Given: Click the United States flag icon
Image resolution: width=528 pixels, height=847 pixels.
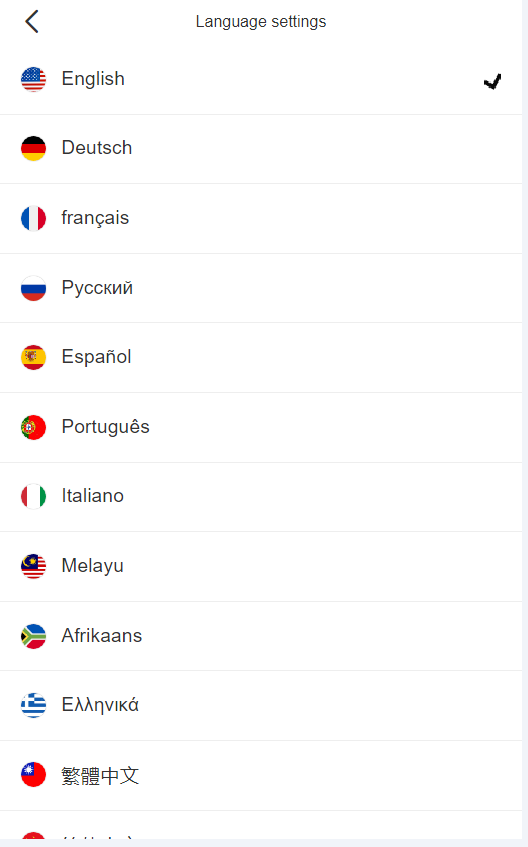Looking at the screenshot, I should [x=34, y=79].
